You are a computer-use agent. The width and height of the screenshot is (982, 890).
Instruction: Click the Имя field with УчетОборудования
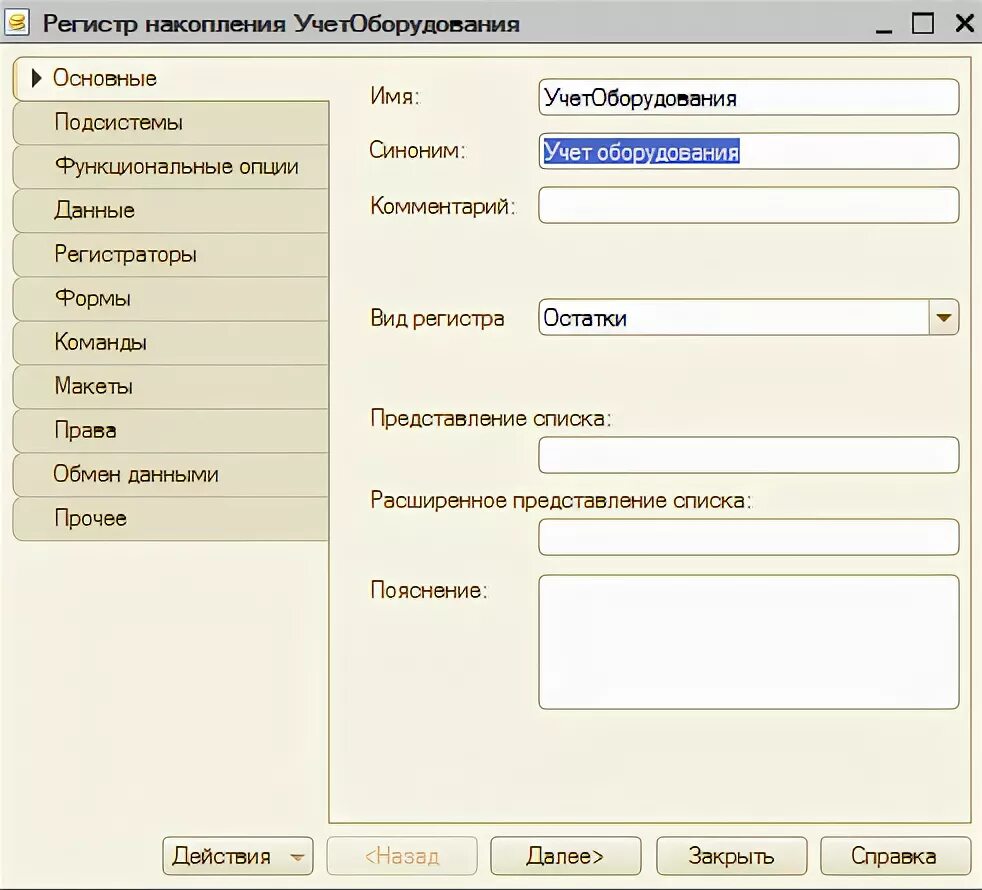pyautogui.click(x=748, y=97)
